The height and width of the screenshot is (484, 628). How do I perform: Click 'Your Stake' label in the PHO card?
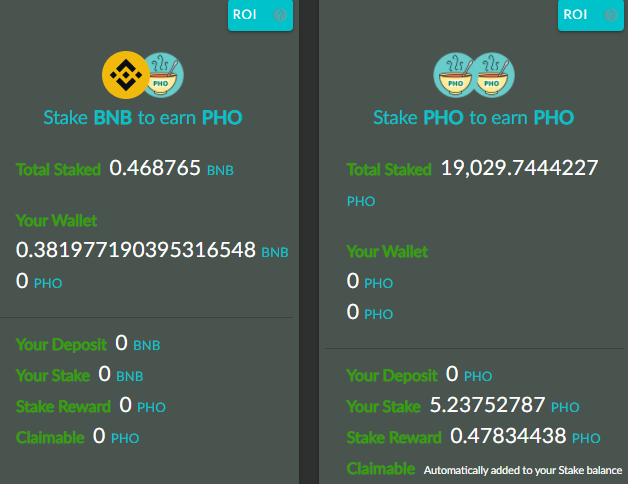click(x=384, y=407)
